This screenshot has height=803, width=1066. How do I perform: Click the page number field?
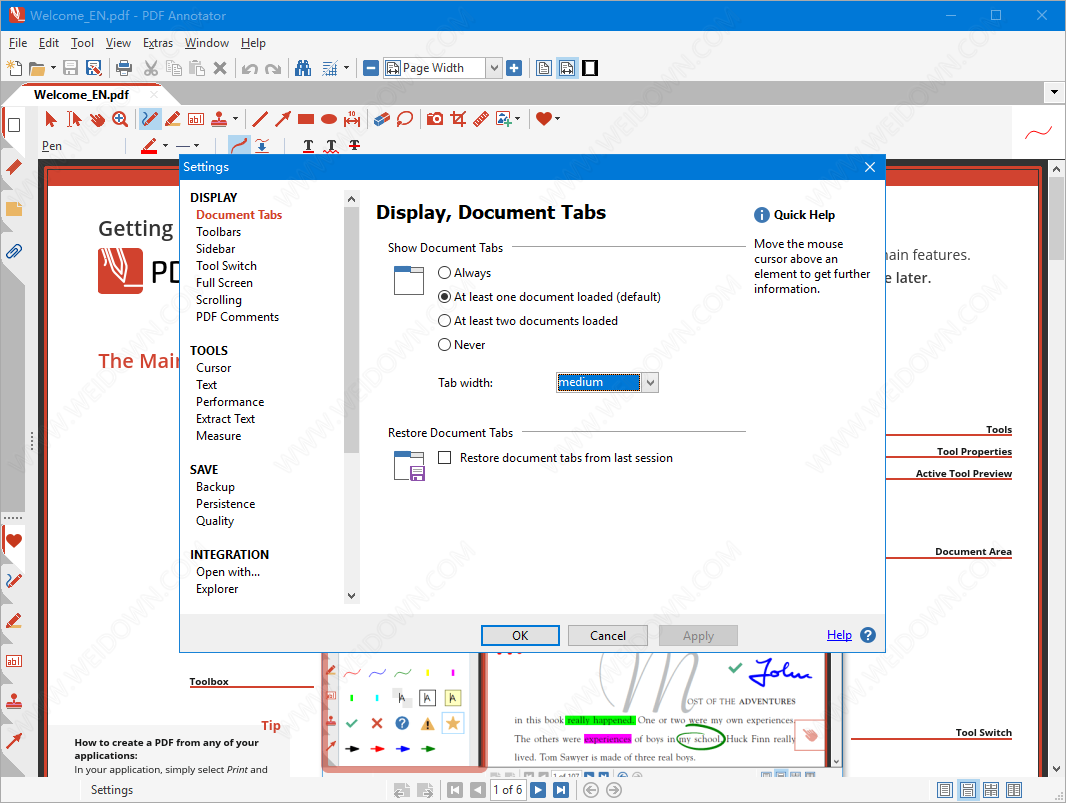click(x=507, y=790)
